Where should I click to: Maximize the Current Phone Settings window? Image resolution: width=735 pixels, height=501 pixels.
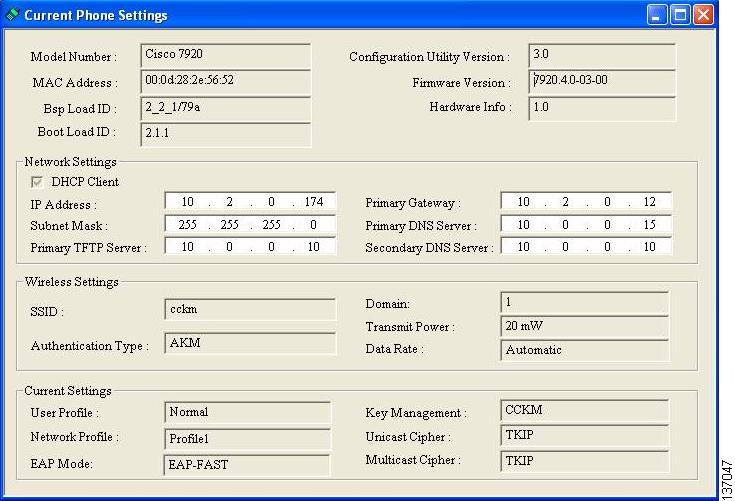coord(680,15)
